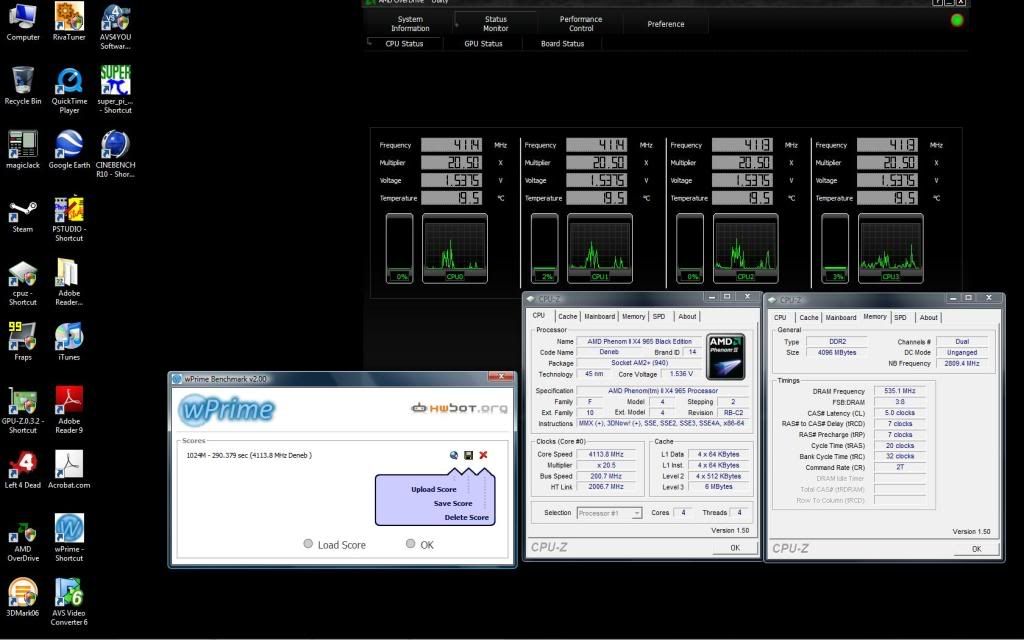
Task: Select the Adobe Reader 9 icon
Action: coord(69,410)
